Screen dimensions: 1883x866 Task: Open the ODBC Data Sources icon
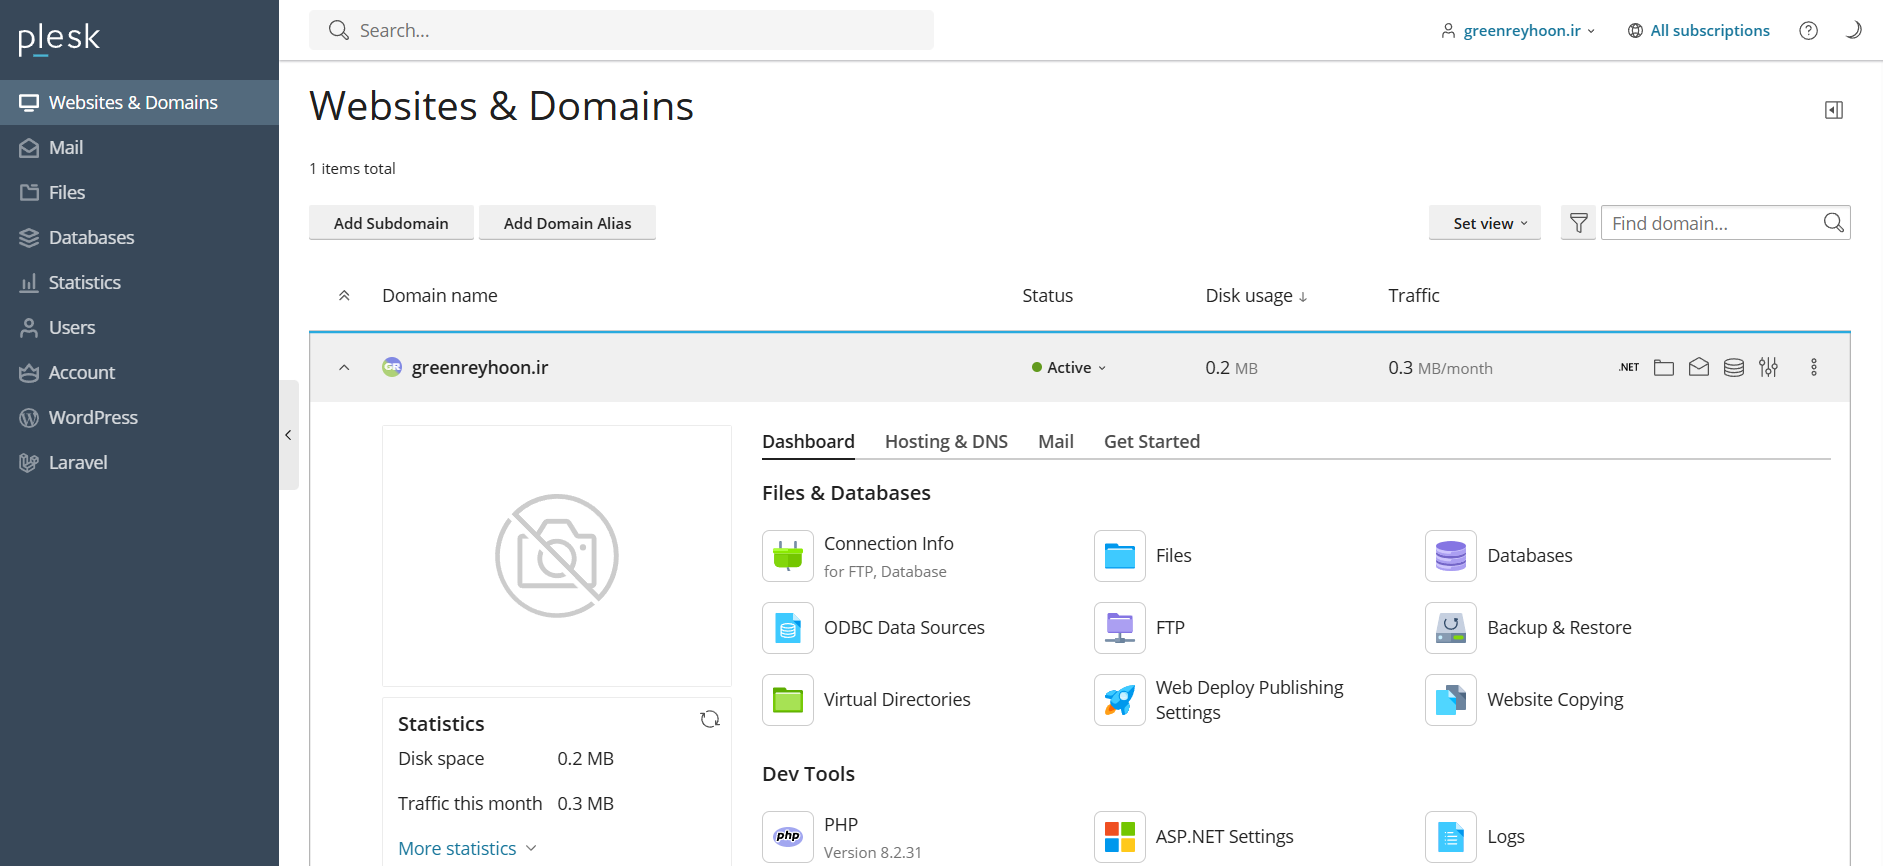788,628
